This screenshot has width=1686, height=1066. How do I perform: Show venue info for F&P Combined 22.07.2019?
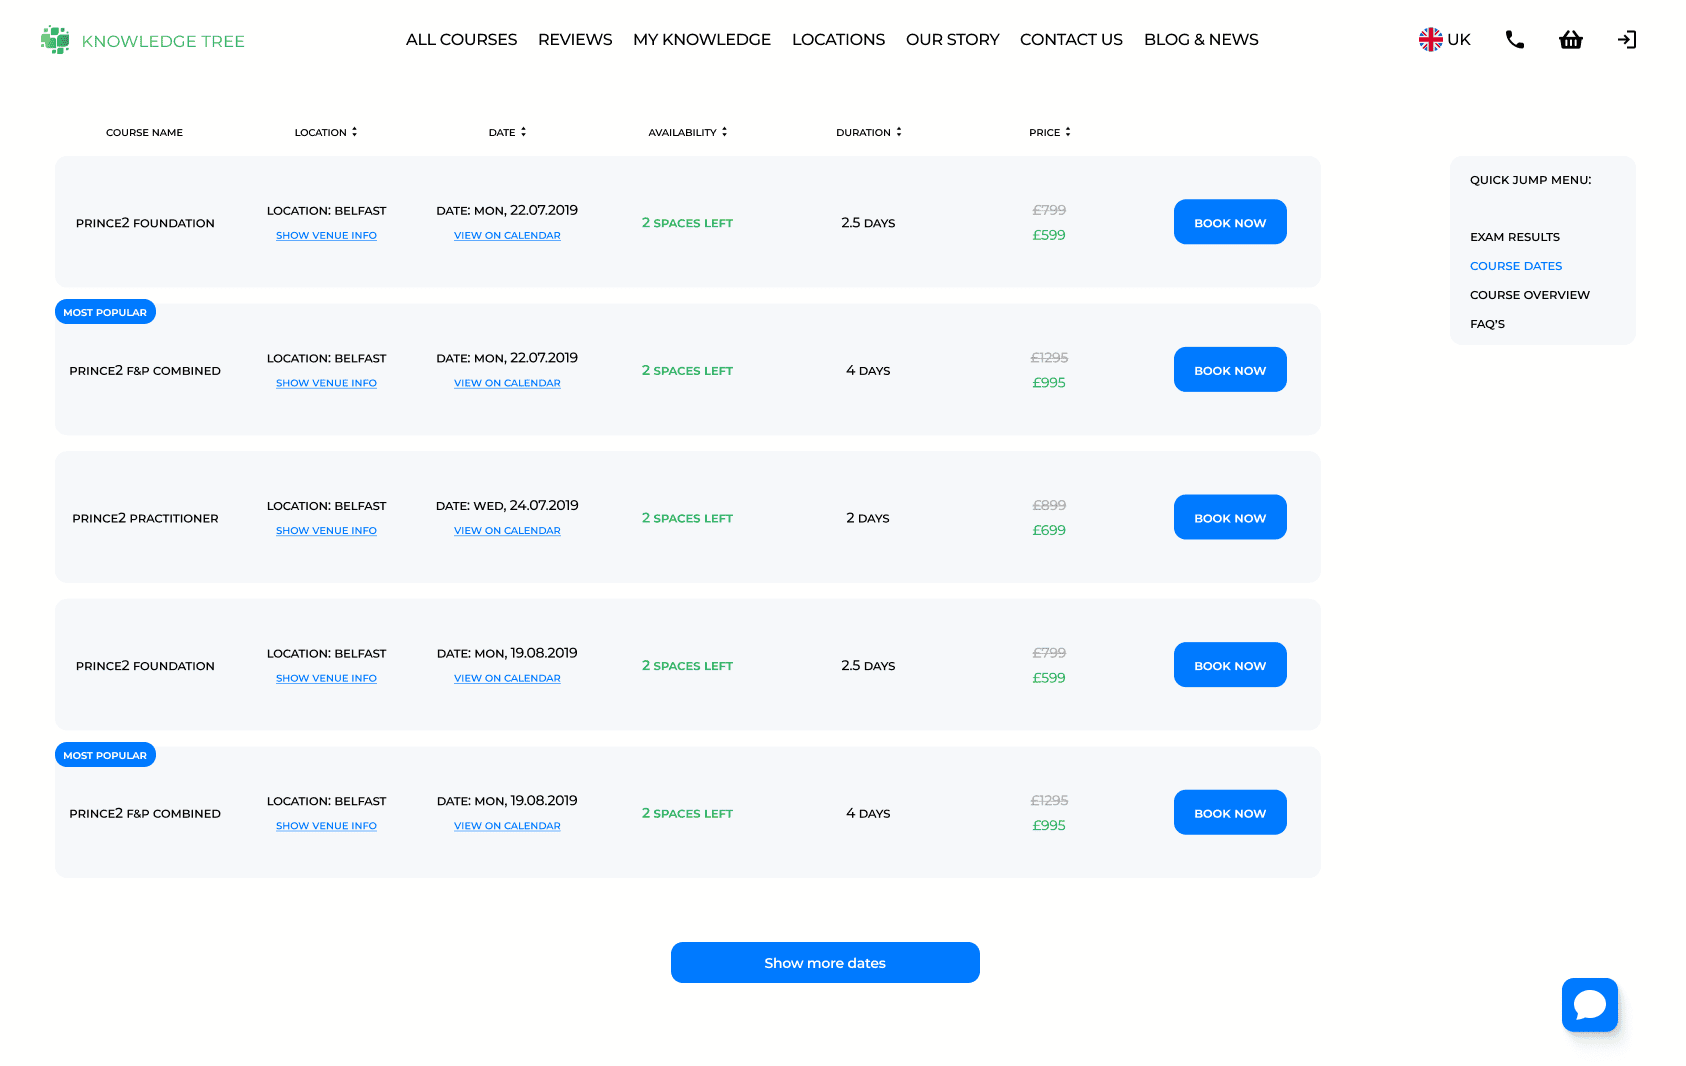point(326,383)
